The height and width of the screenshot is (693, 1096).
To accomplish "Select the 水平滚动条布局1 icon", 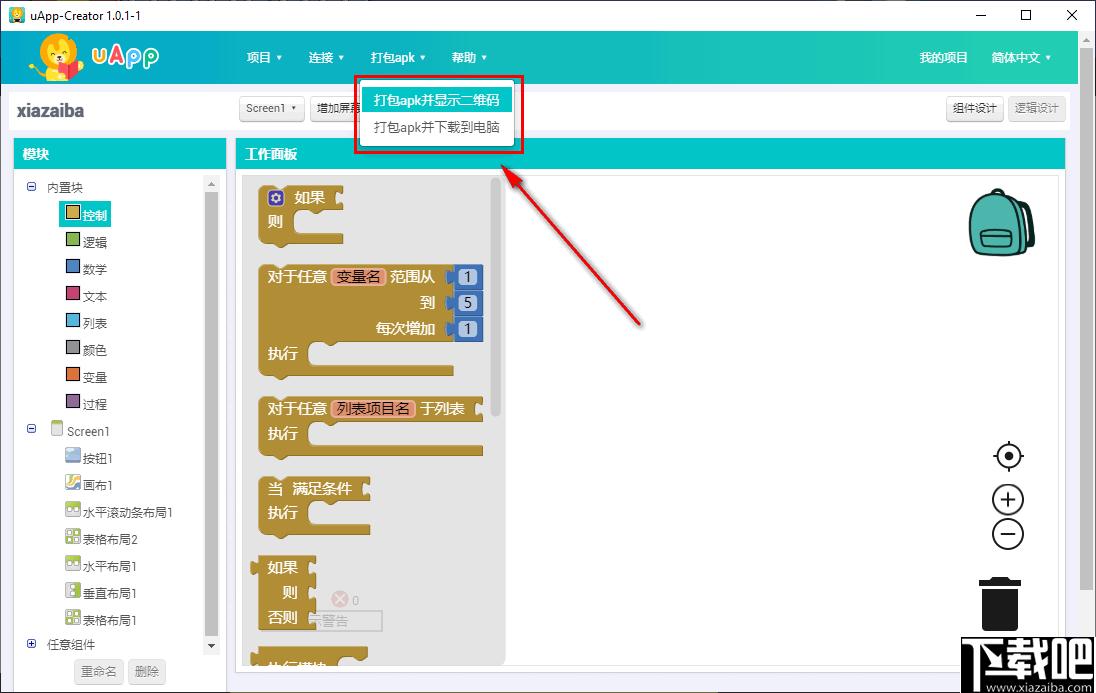I will pos(73,510).
